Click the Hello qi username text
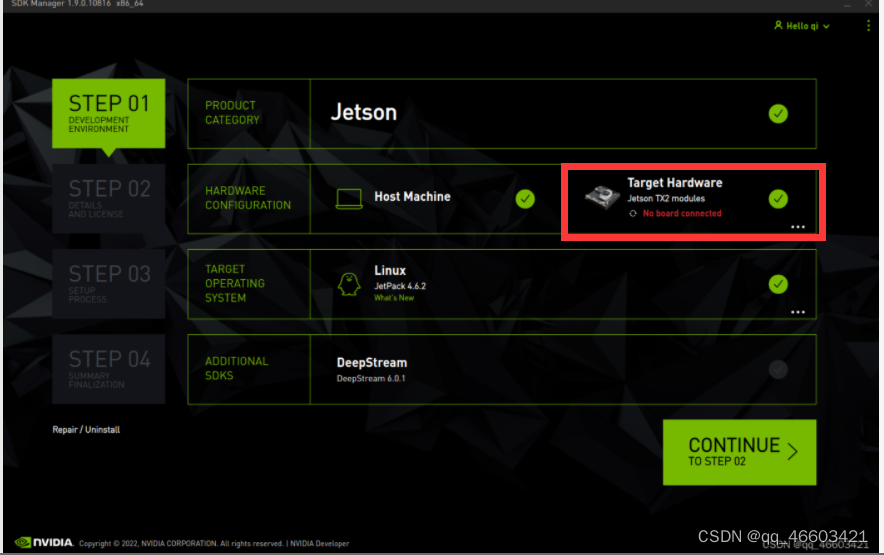This screenshot has height=555, width=884. [x=802, y=26]
